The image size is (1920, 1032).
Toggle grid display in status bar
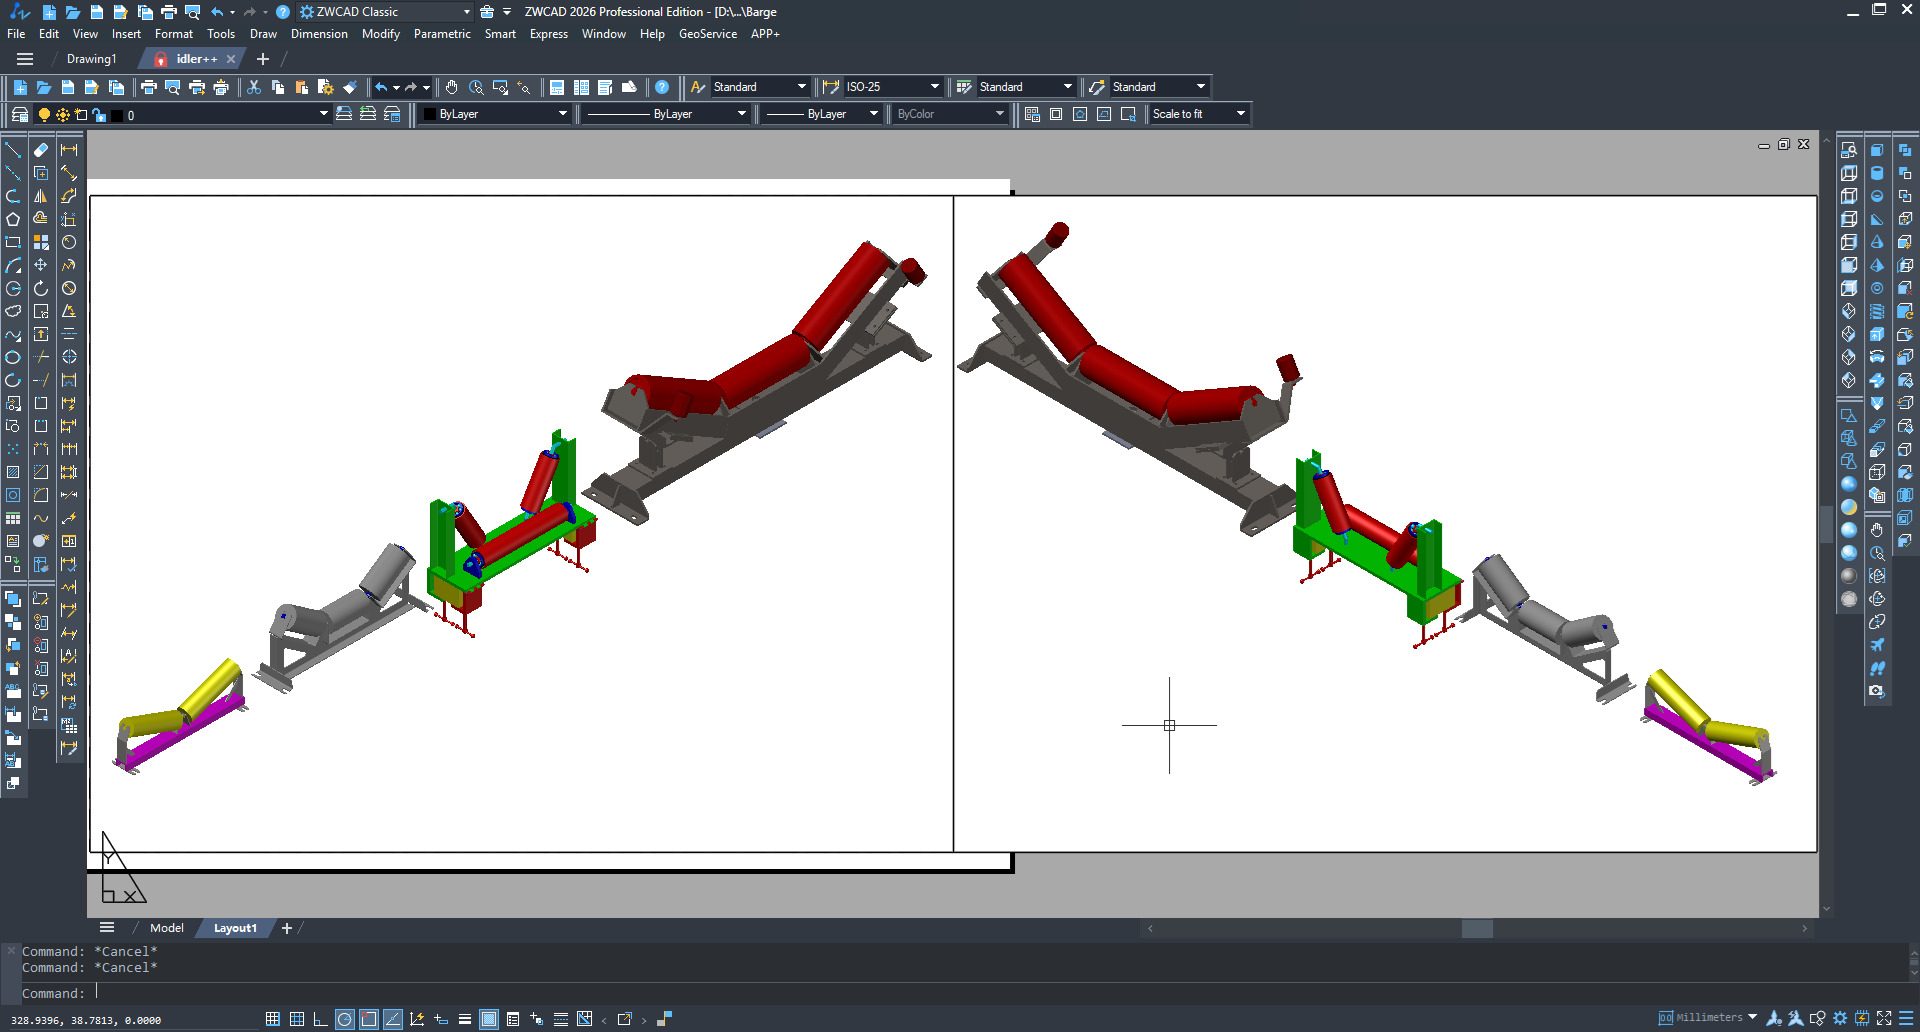pyautogui.click(x=297, y=1019)
